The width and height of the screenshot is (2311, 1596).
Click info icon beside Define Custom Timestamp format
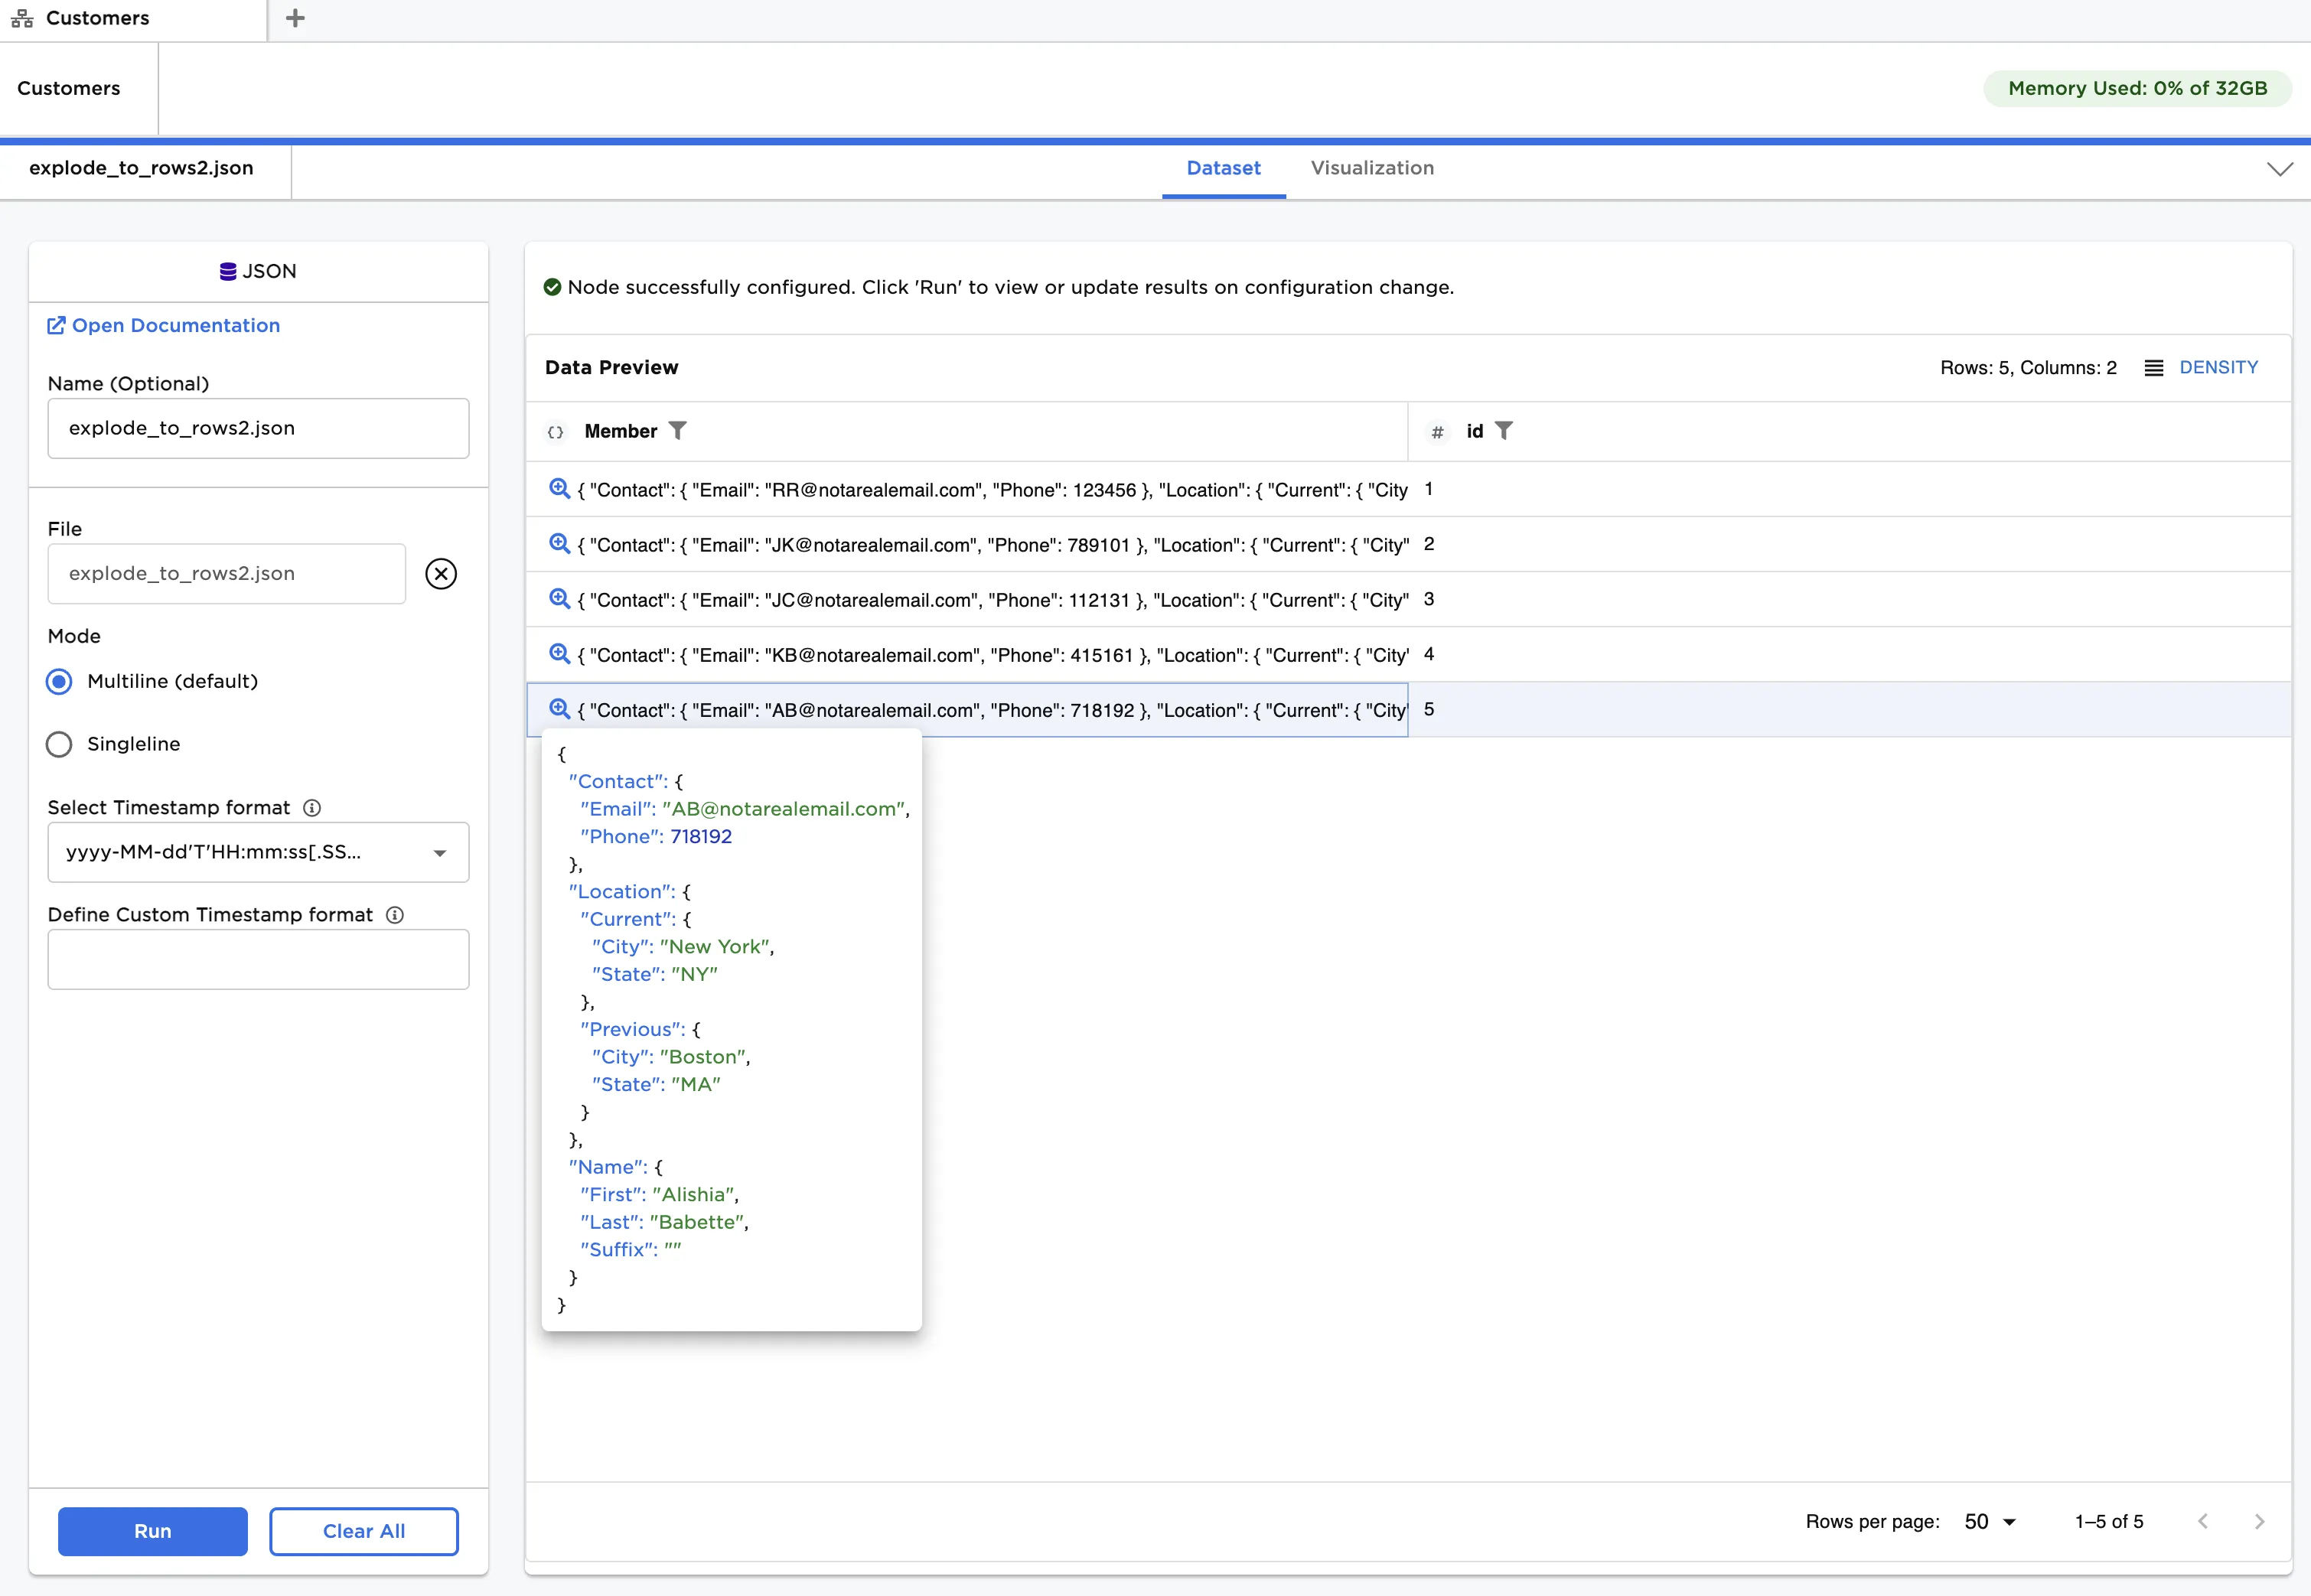pos(395,914)
